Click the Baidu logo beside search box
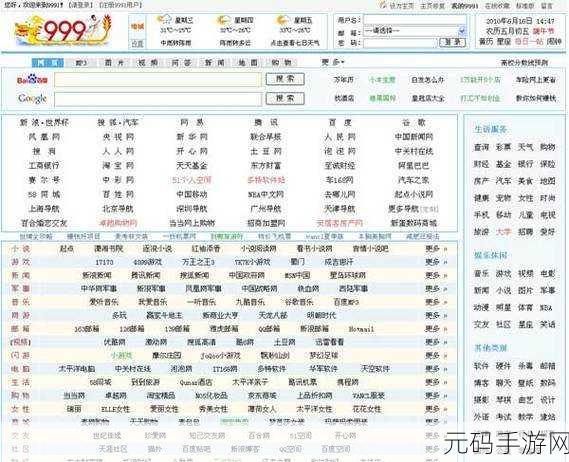 [32, 79]
